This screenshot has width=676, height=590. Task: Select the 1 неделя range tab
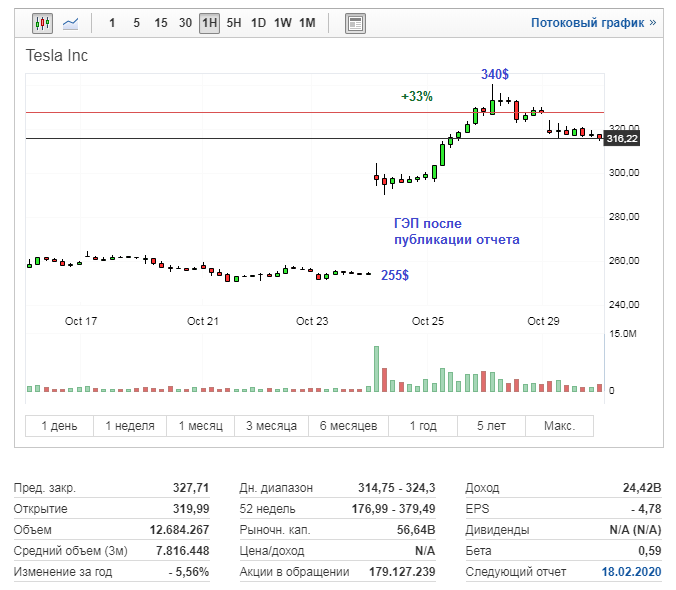click(130, 426)
